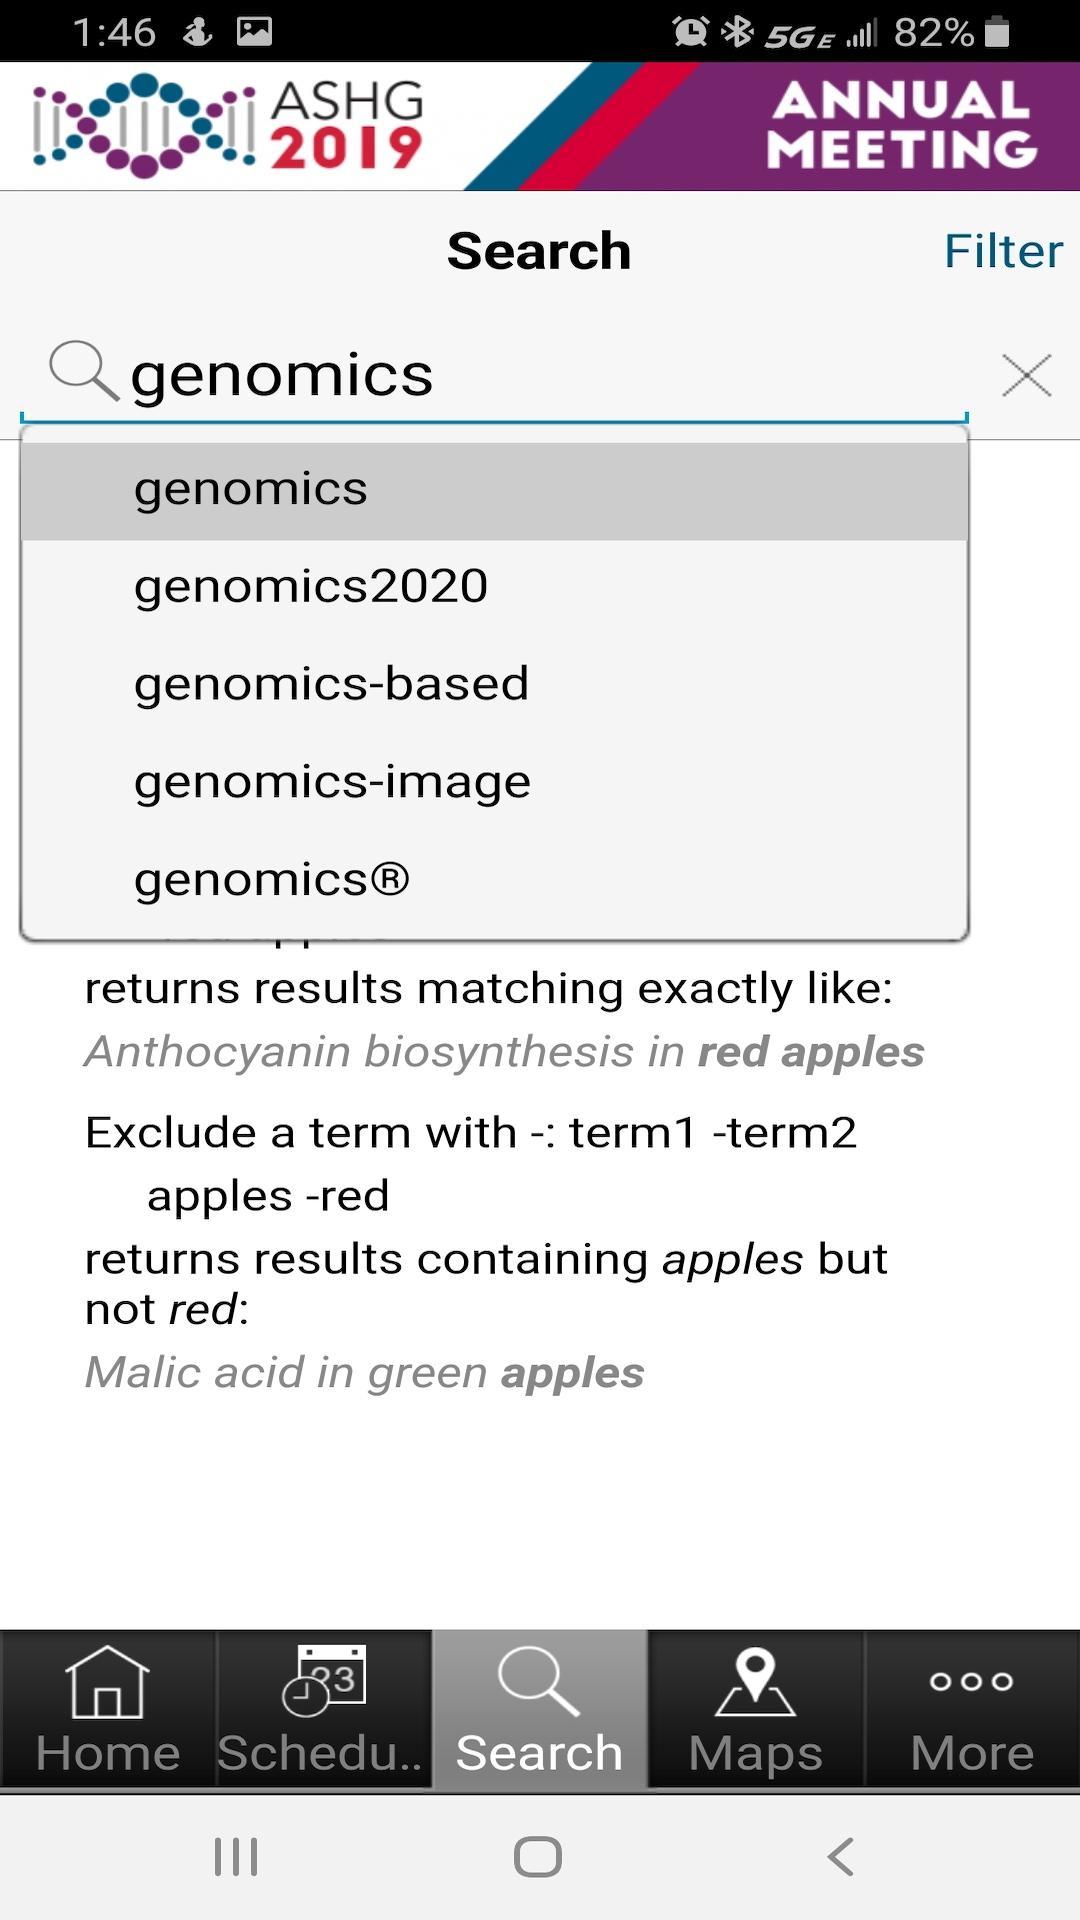
Task: Tap the 'Malic acid in green apples' example
Action: (364, 1372)
